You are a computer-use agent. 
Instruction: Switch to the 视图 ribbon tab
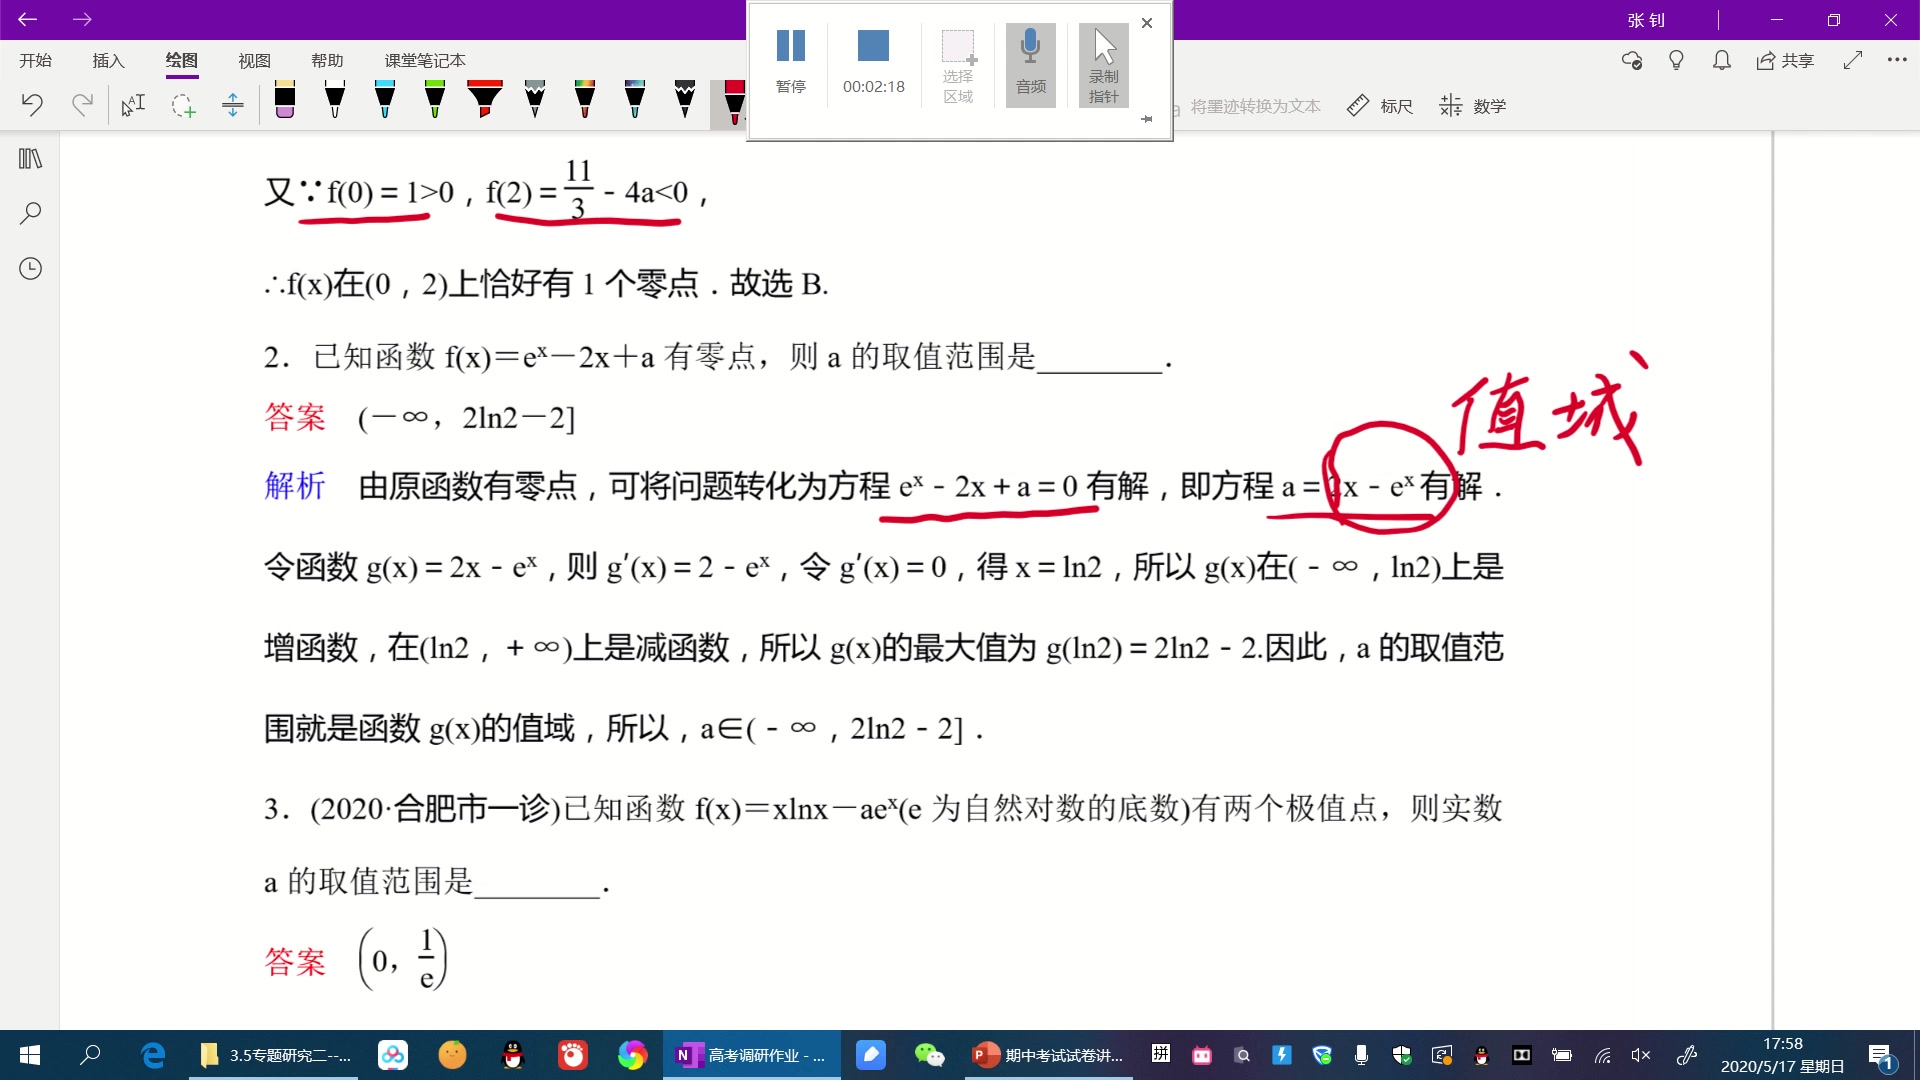coord(254,60)
